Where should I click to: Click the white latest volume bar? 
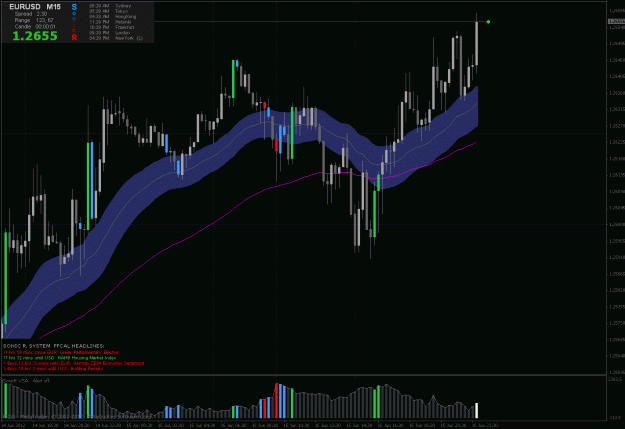(476, 411)
